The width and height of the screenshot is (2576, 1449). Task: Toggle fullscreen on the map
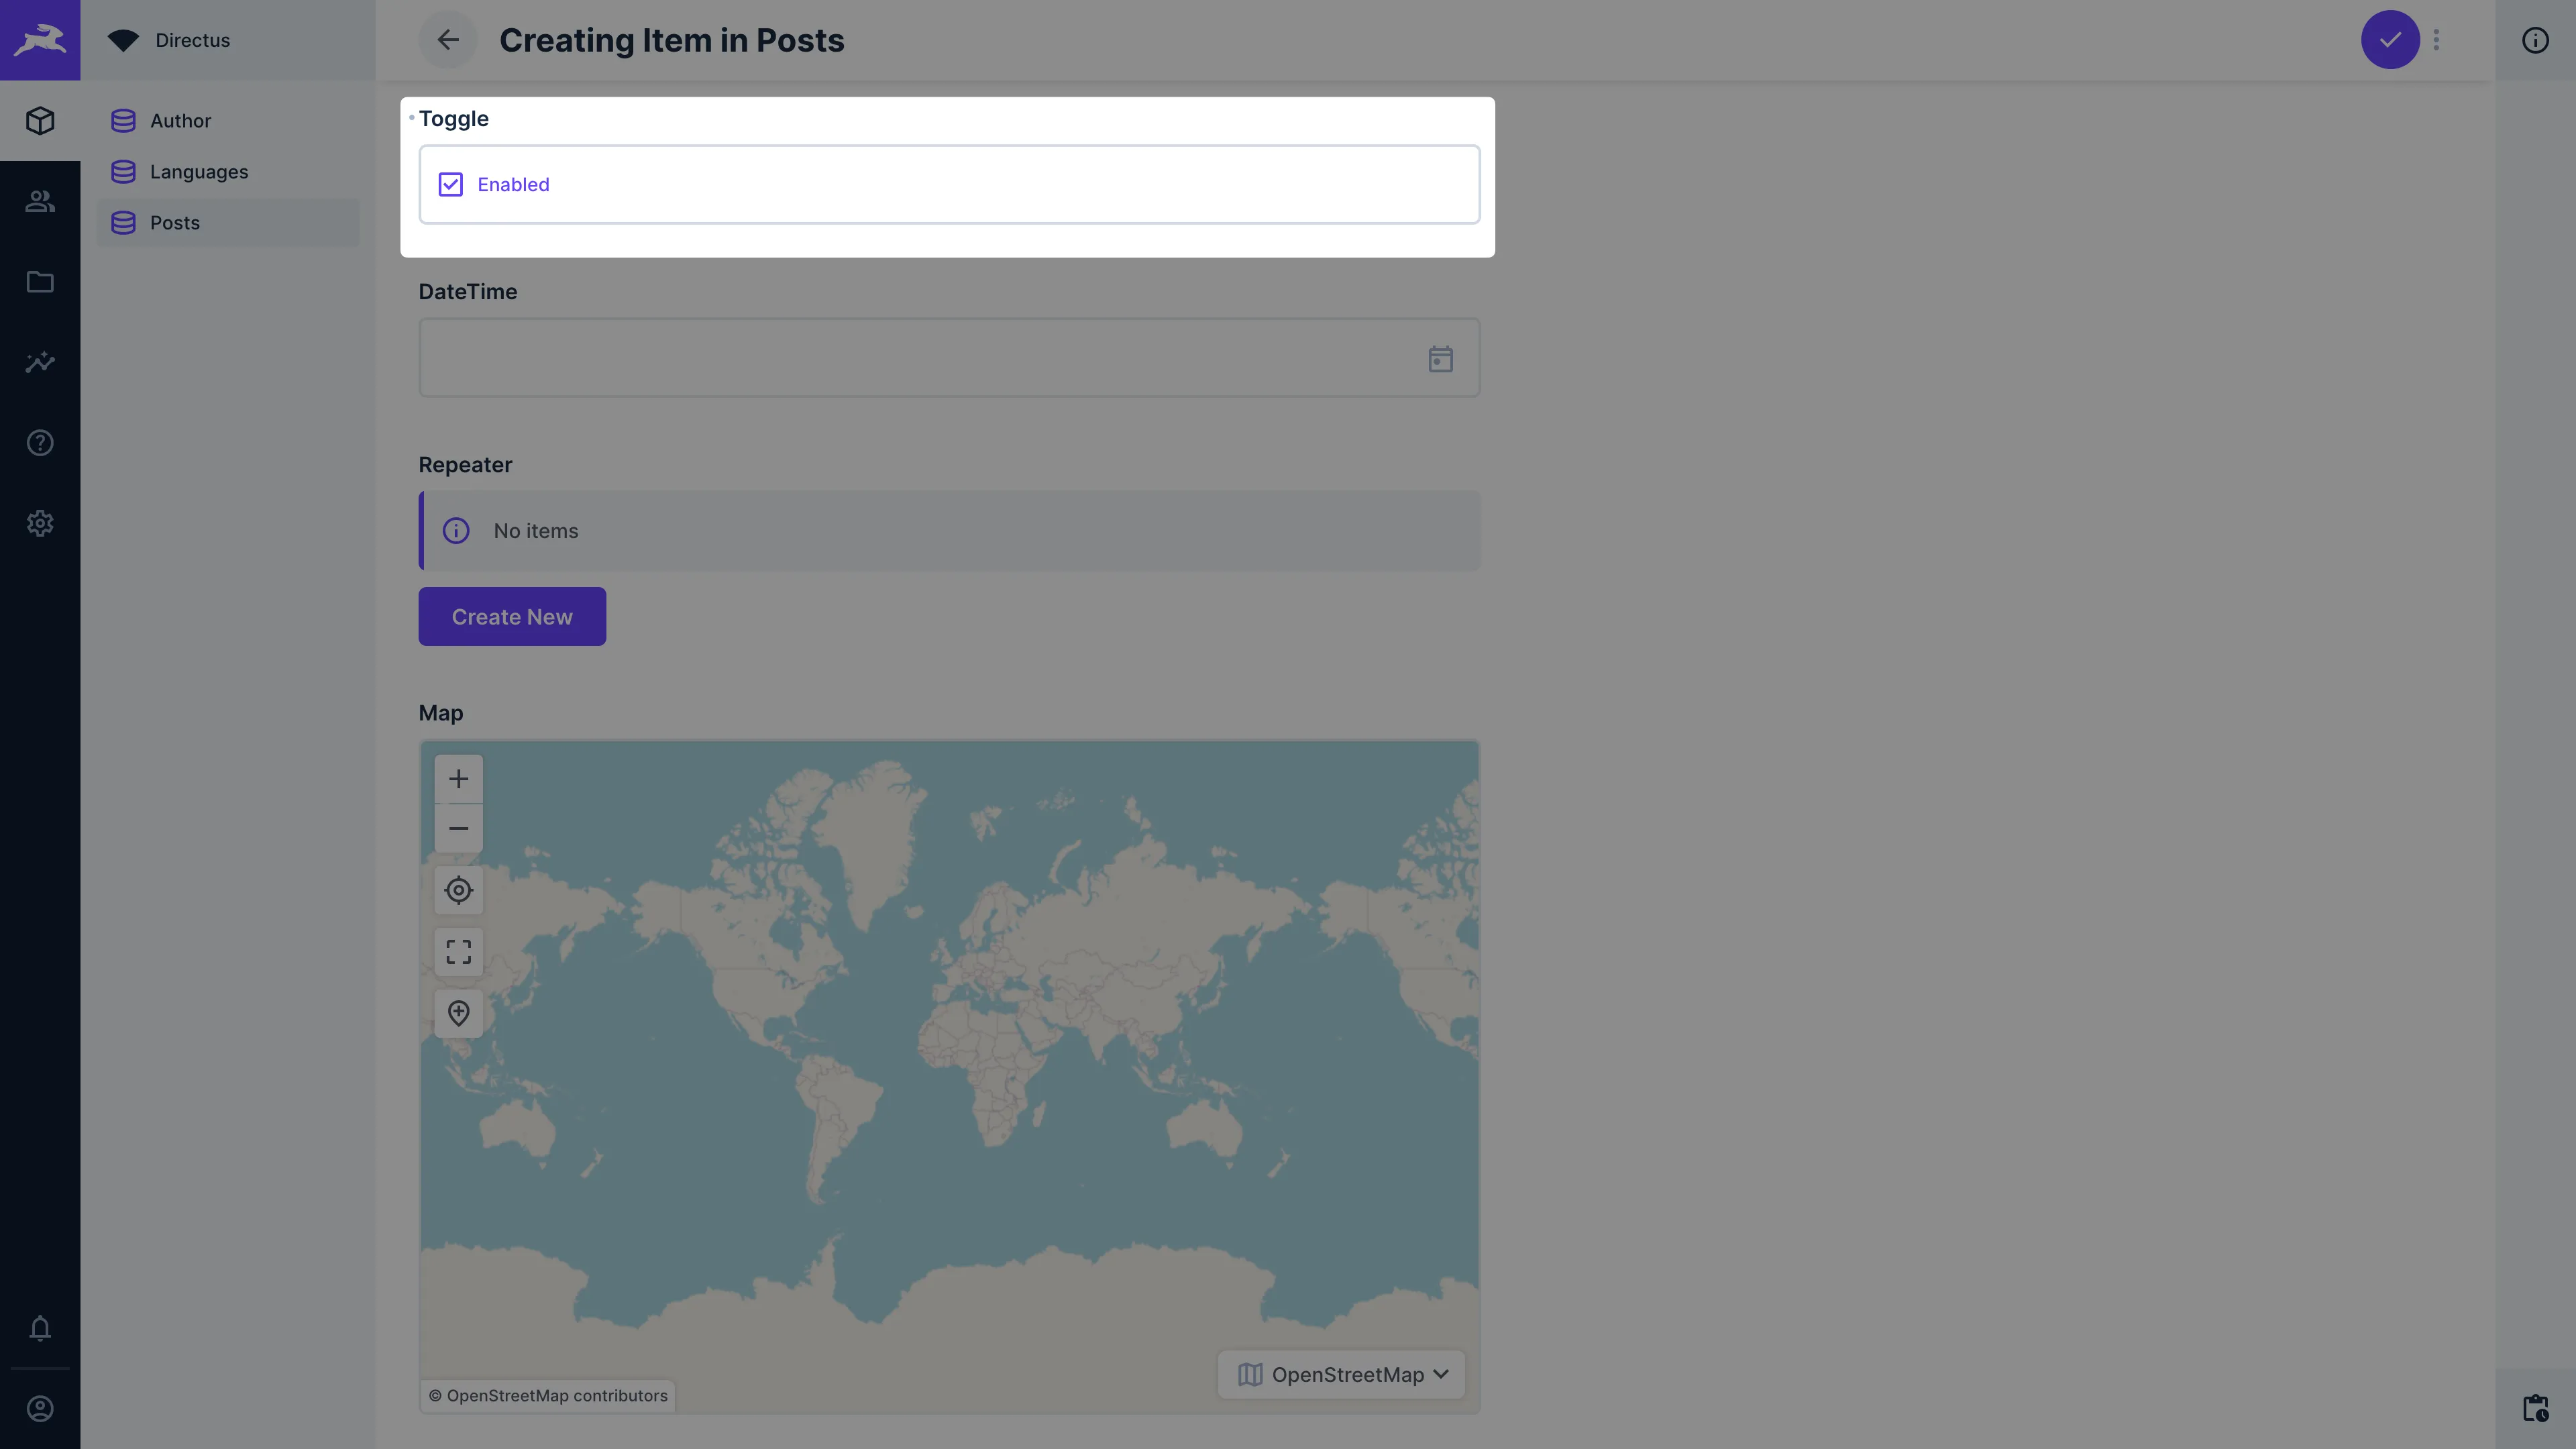458,951
